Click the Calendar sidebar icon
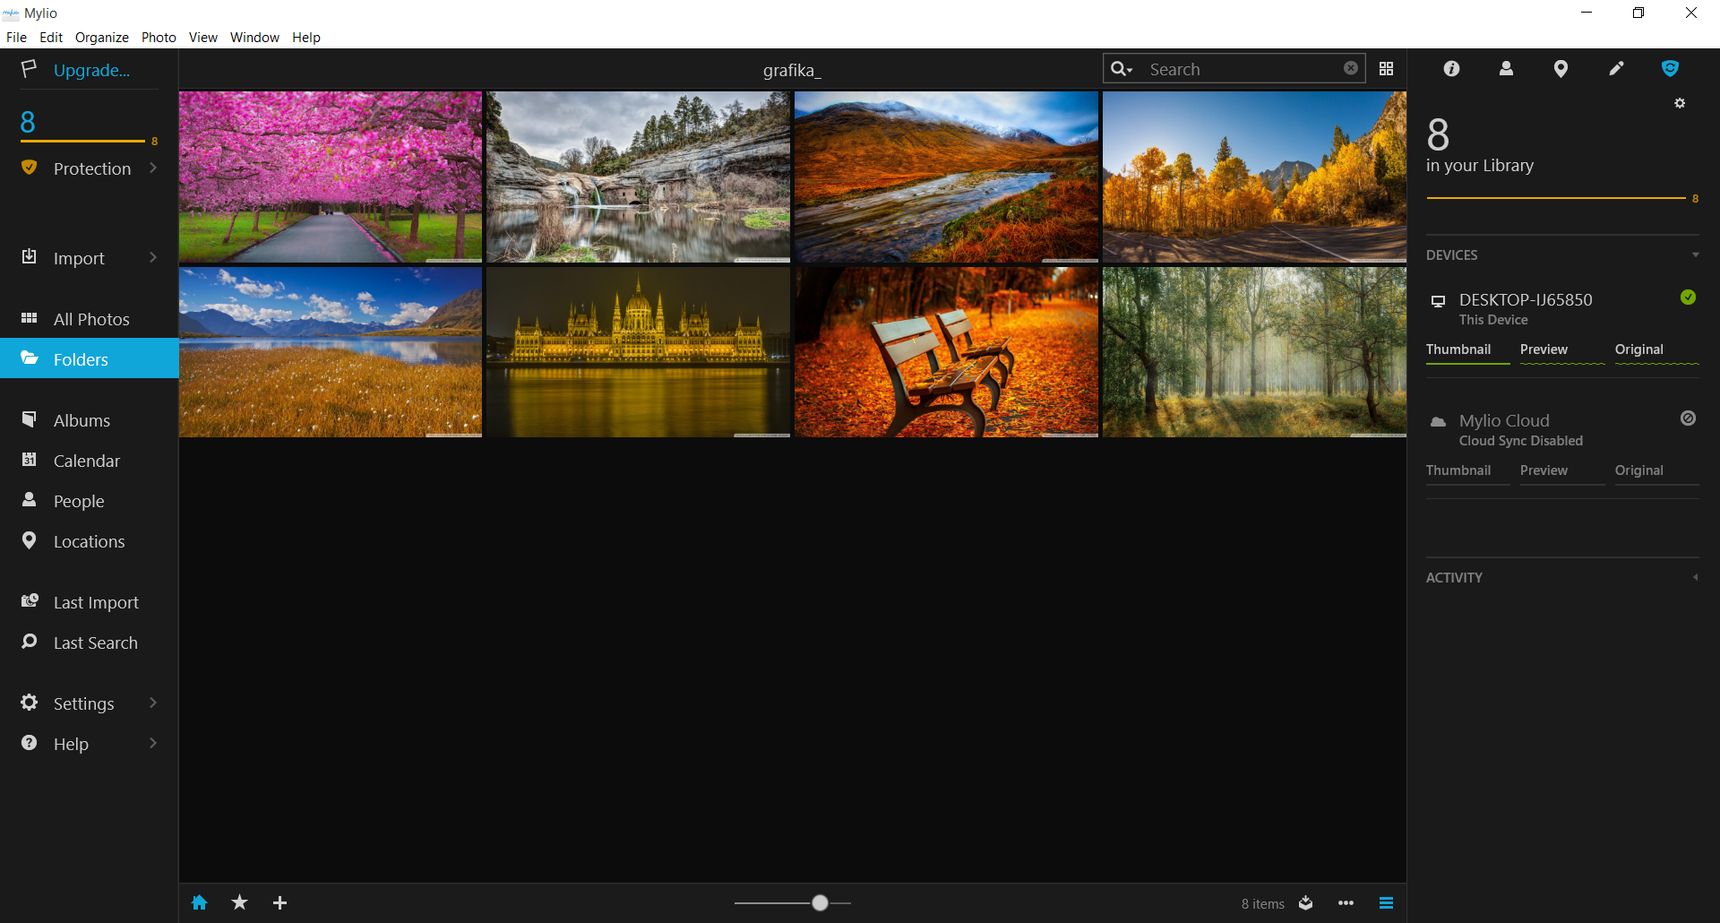1720x923 pixels. [x=29, y=460]
